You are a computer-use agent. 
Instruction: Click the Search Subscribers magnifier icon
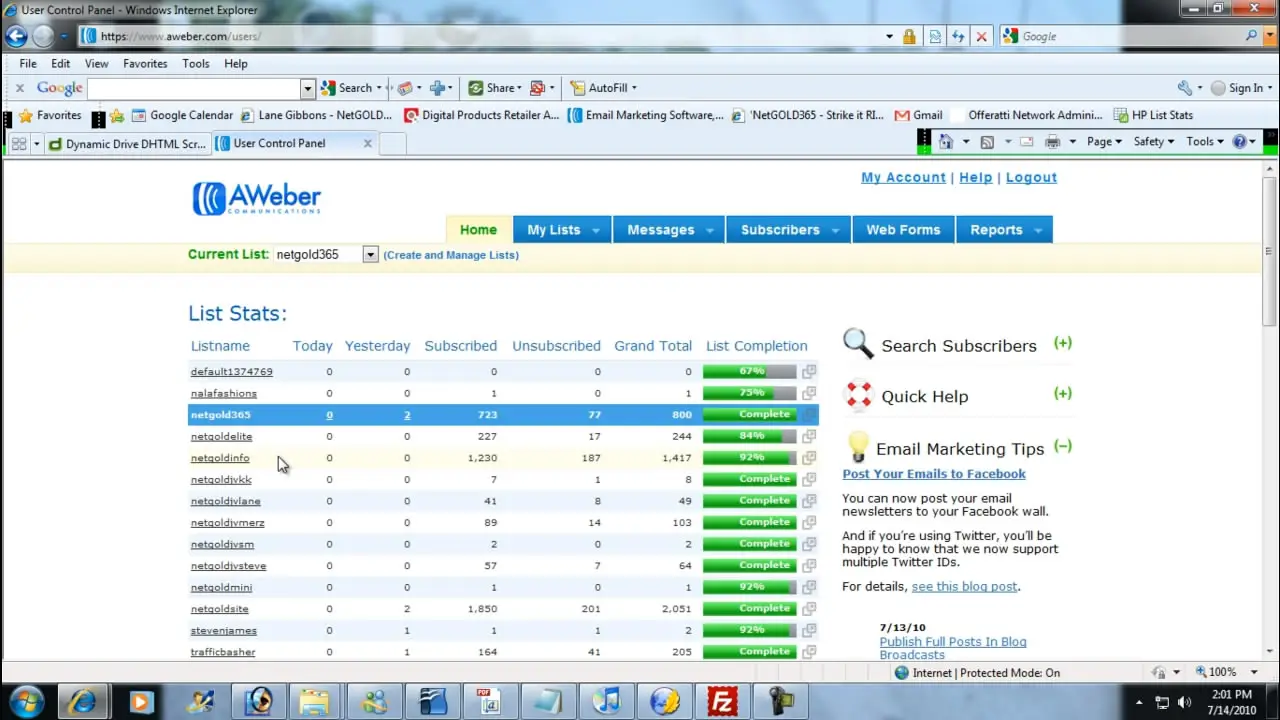click(x=858, y=344)
